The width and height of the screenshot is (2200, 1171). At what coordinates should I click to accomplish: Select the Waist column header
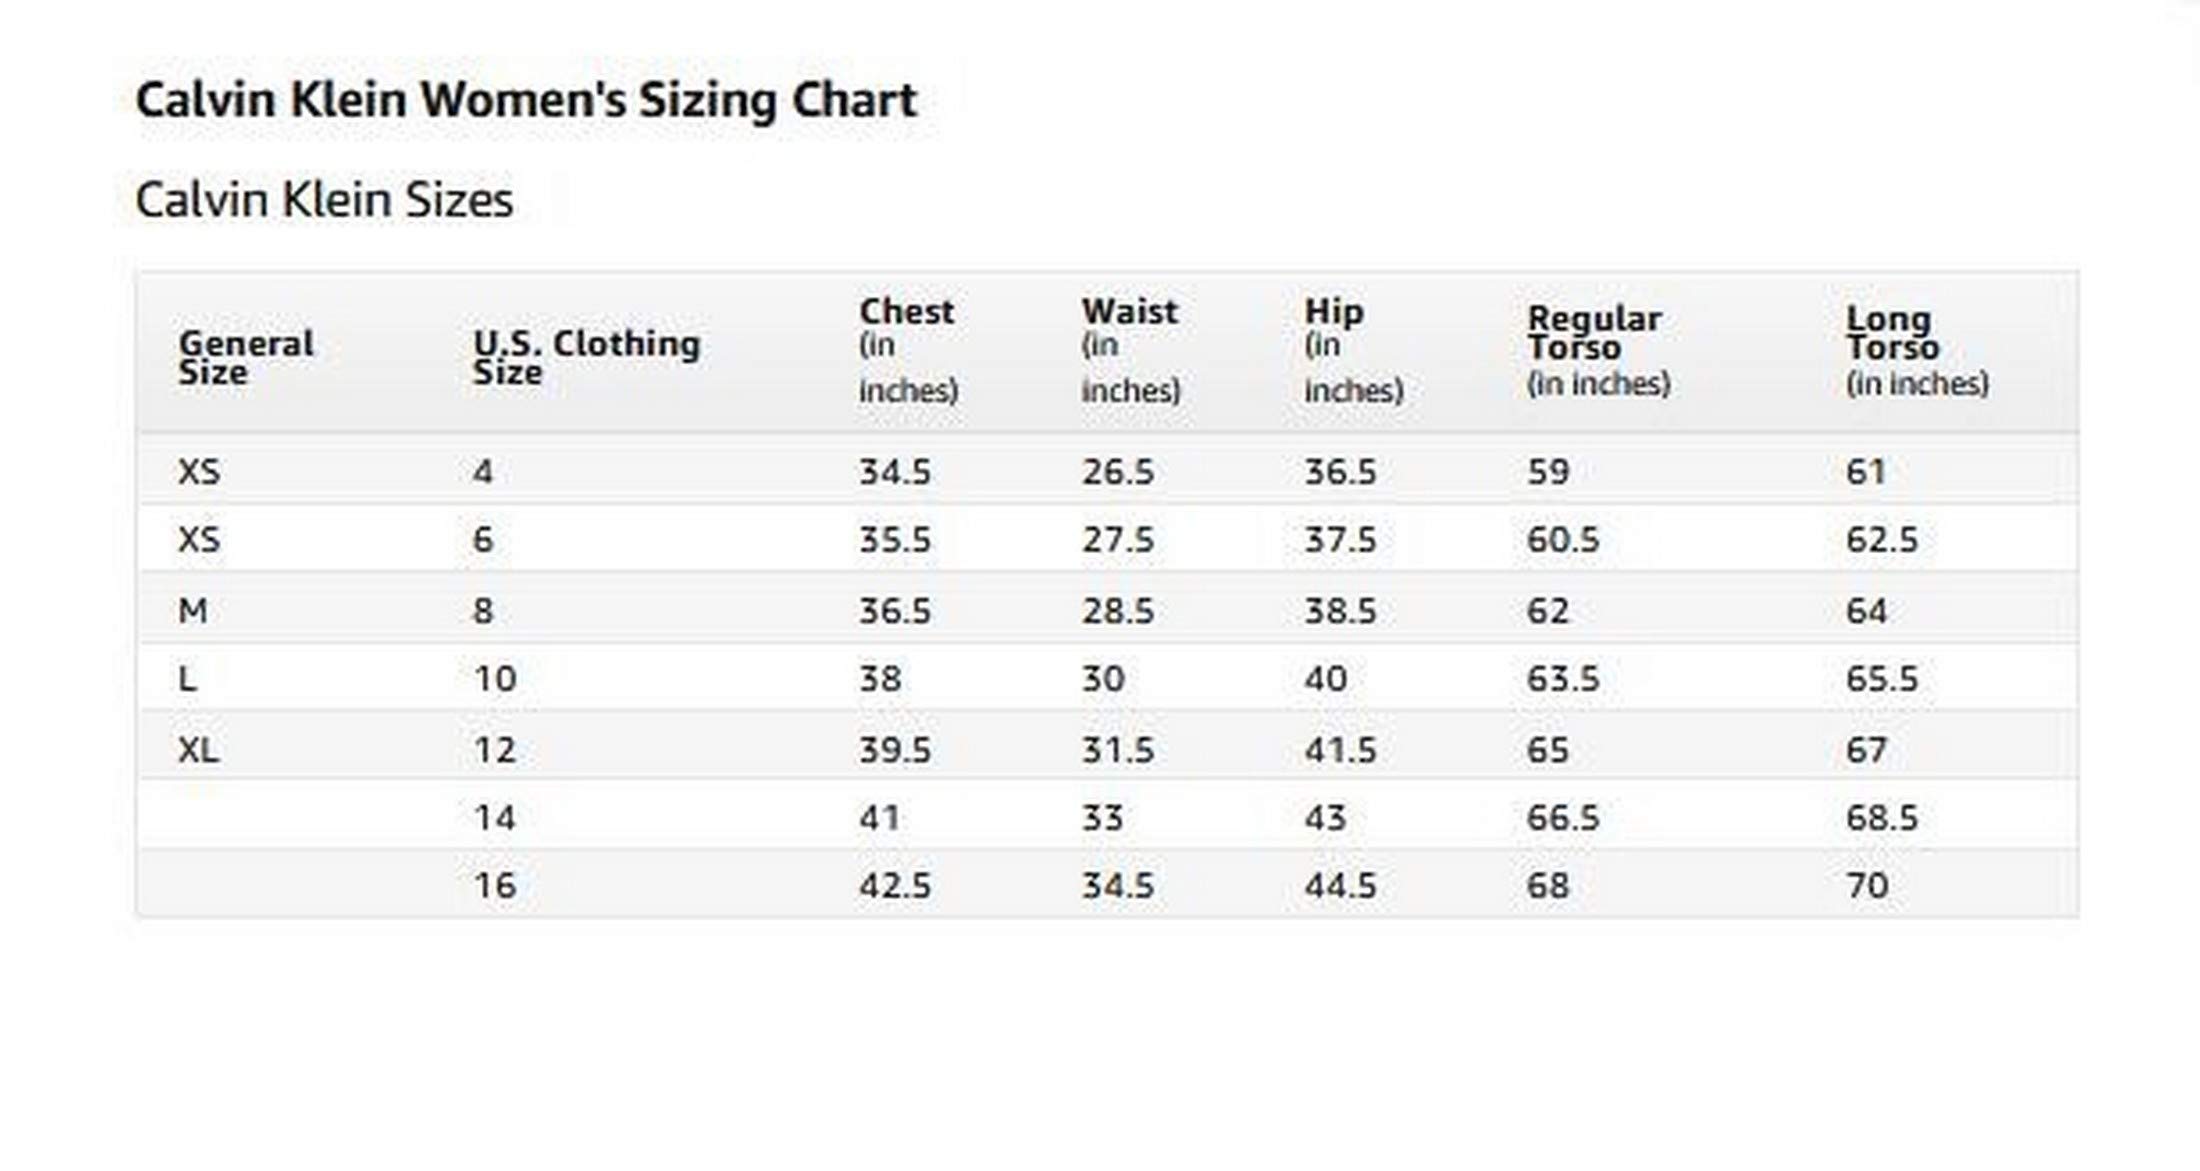tap(1129, 312)
